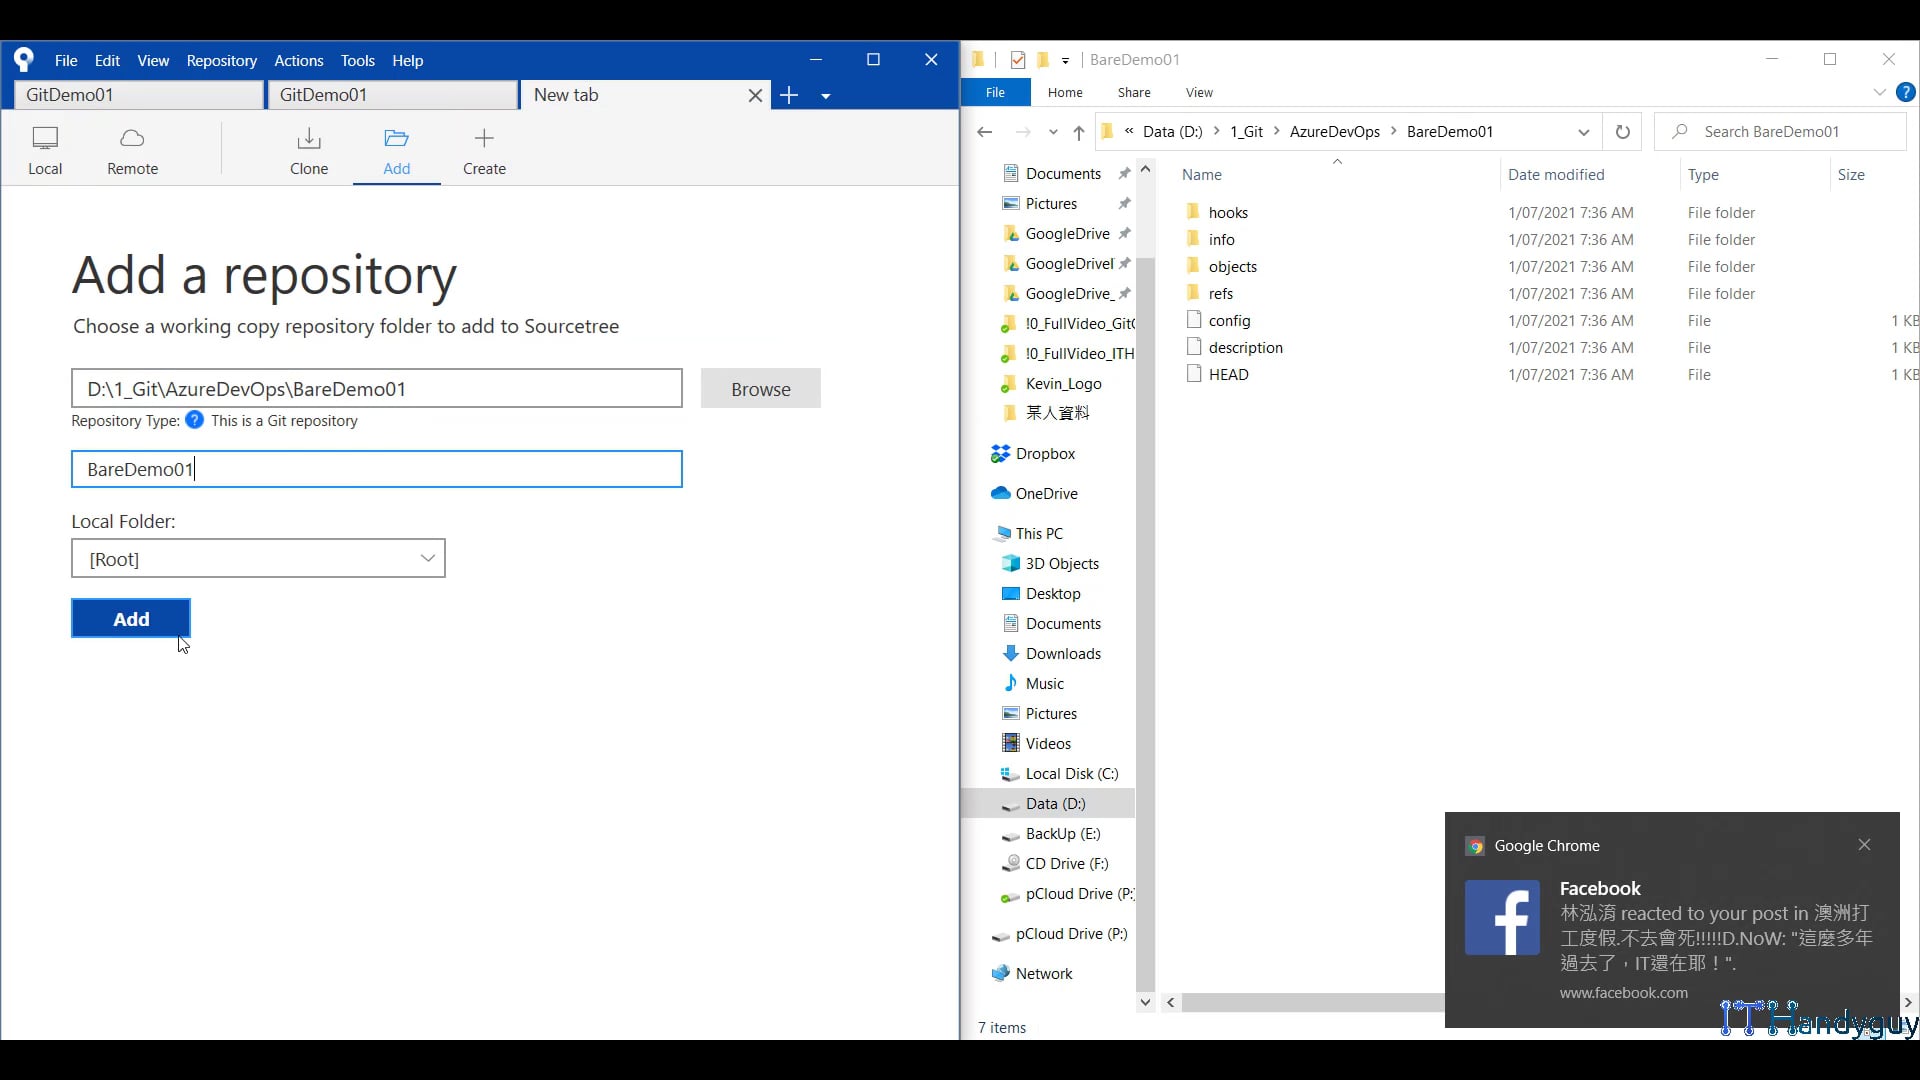Screen dimensions: 1920x1080
Task: Select Data (D:) in navigation pane
Action: click(1055, 804)
